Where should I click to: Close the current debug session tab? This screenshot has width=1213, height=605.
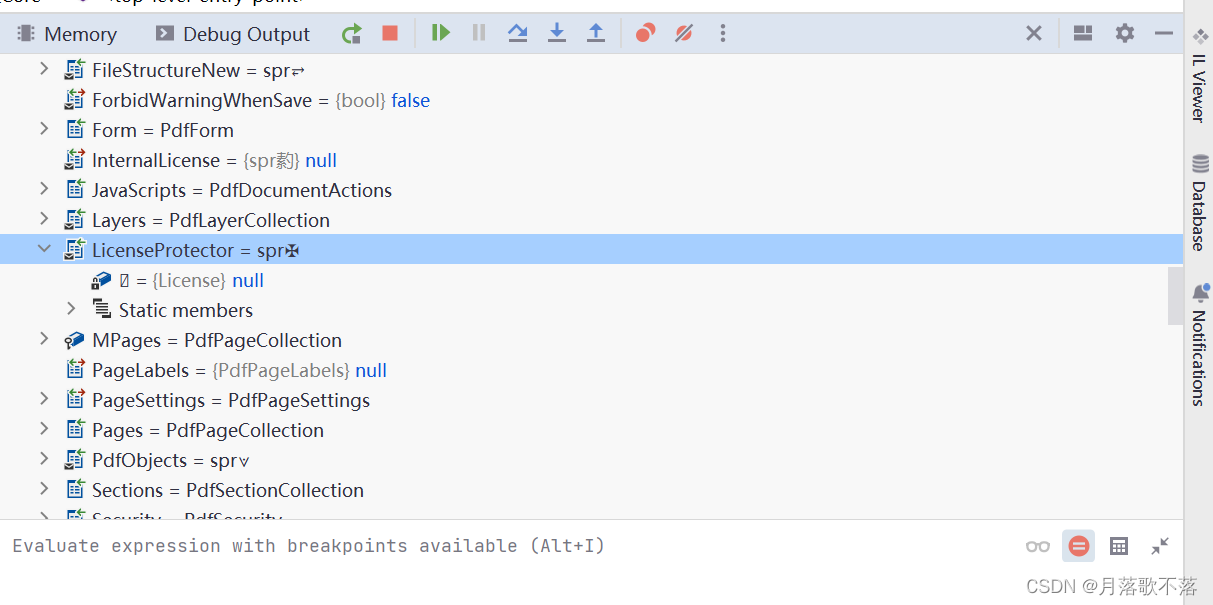1034,33
